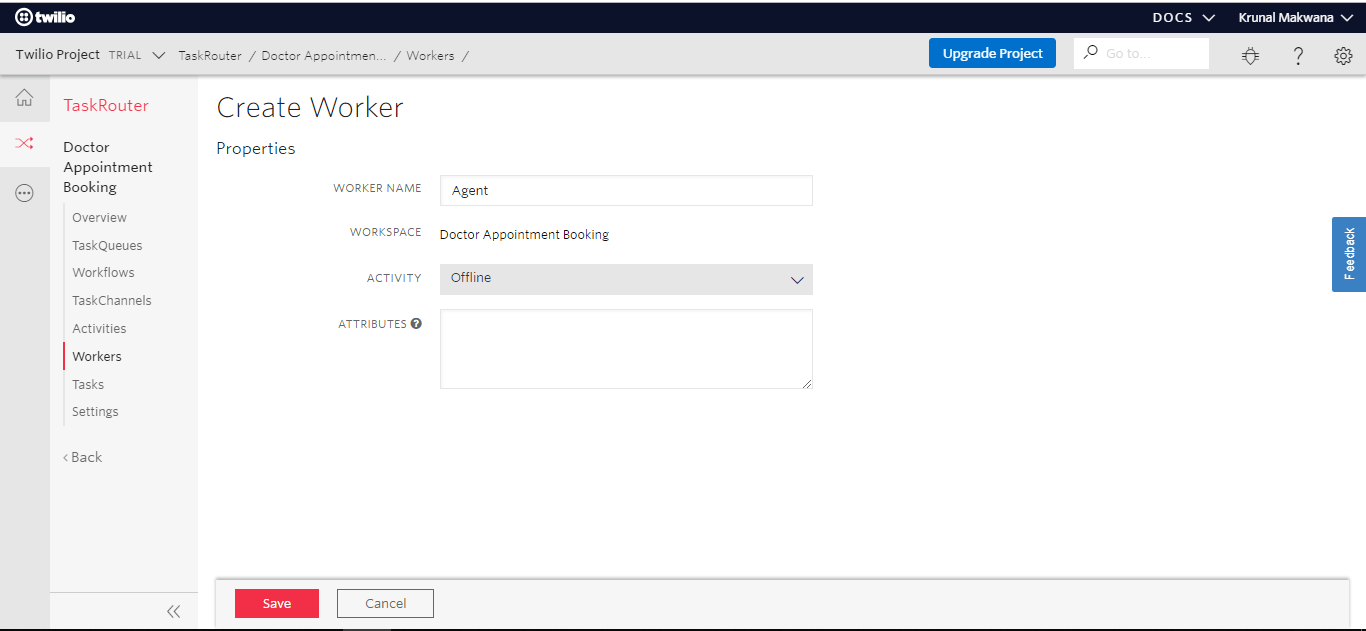Open the TRIAL project switcher chevron
This screenshot has width=1366, height=631.
[158, 55]
